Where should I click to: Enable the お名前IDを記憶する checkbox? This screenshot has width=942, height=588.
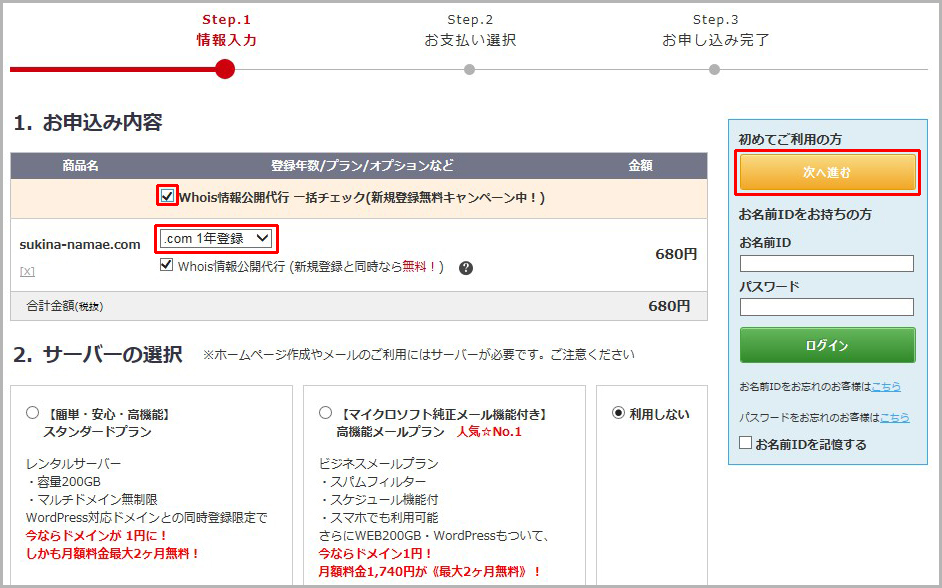[x=745, y=443]
